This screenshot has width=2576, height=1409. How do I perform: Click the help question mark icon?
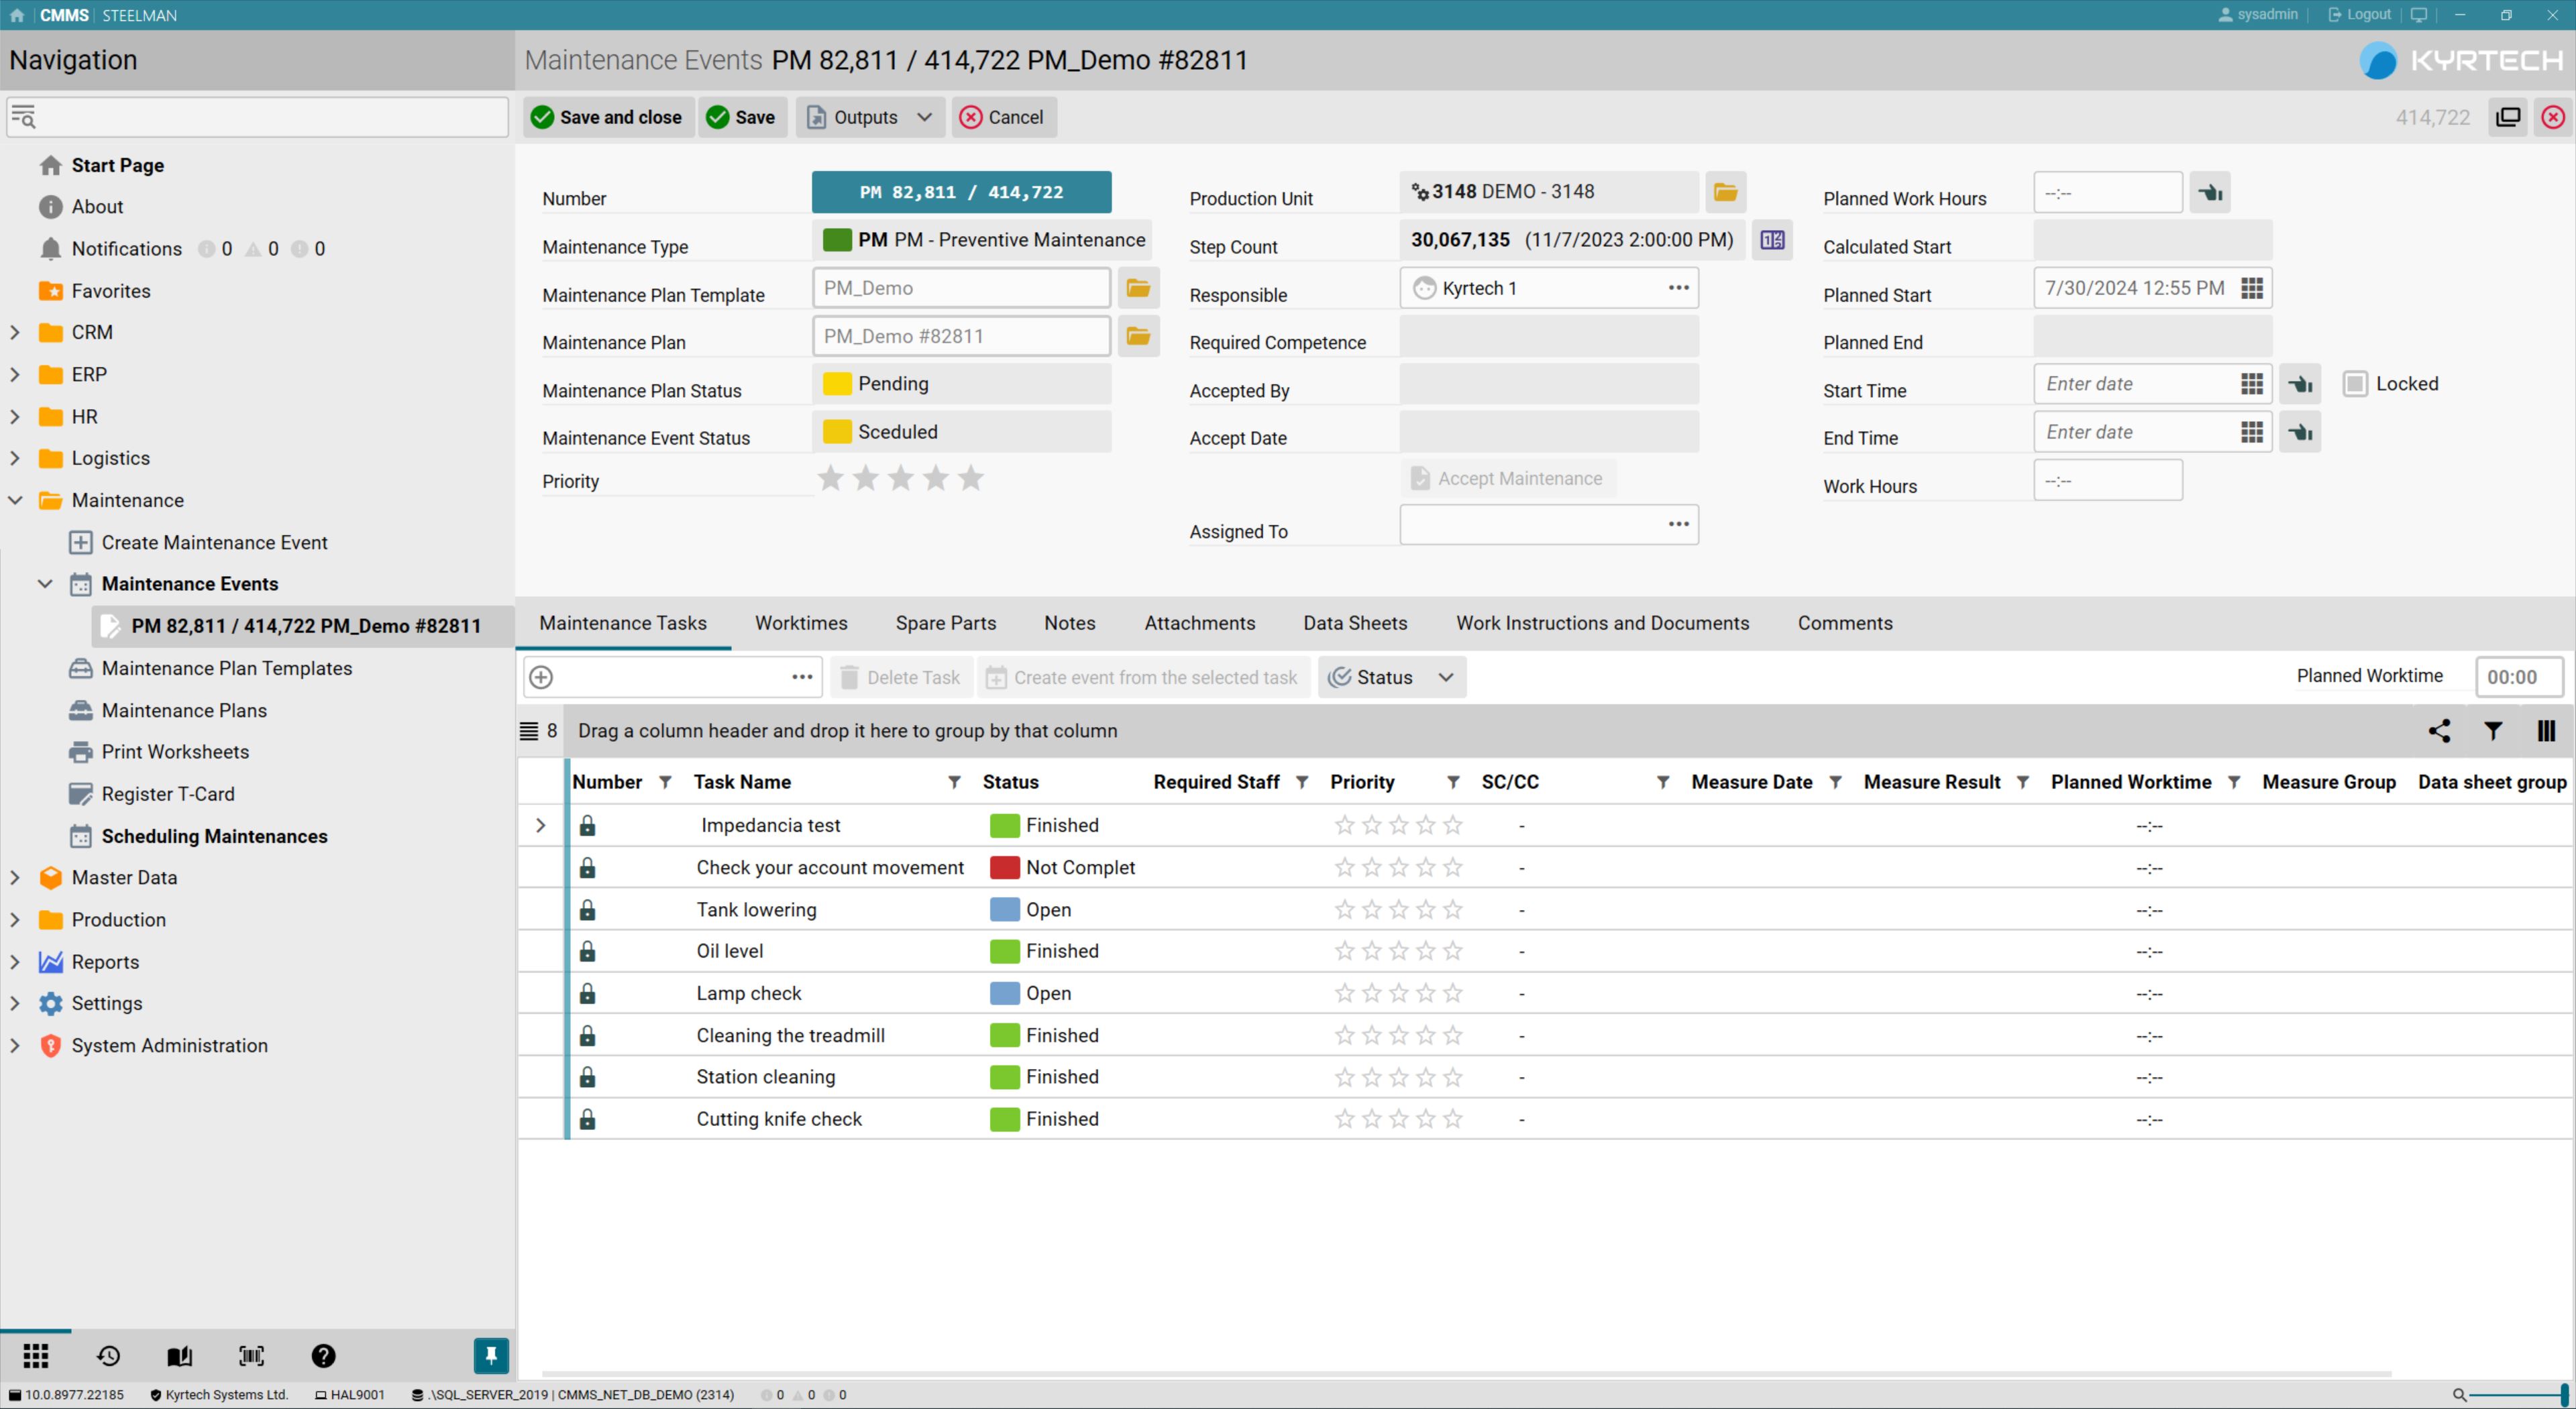(x=323, y=1355)
